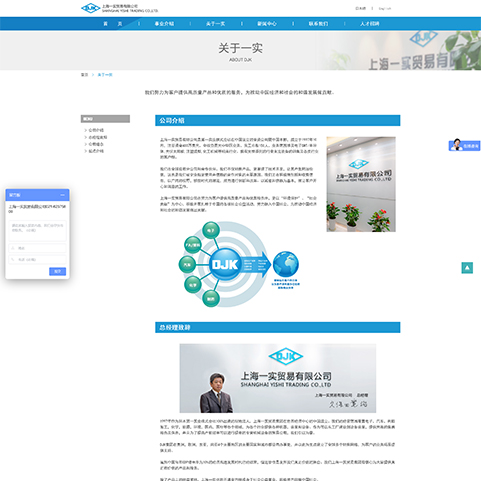Click the back-to-top arrow button
481x481 pixels.
click(x=467, y=268)
